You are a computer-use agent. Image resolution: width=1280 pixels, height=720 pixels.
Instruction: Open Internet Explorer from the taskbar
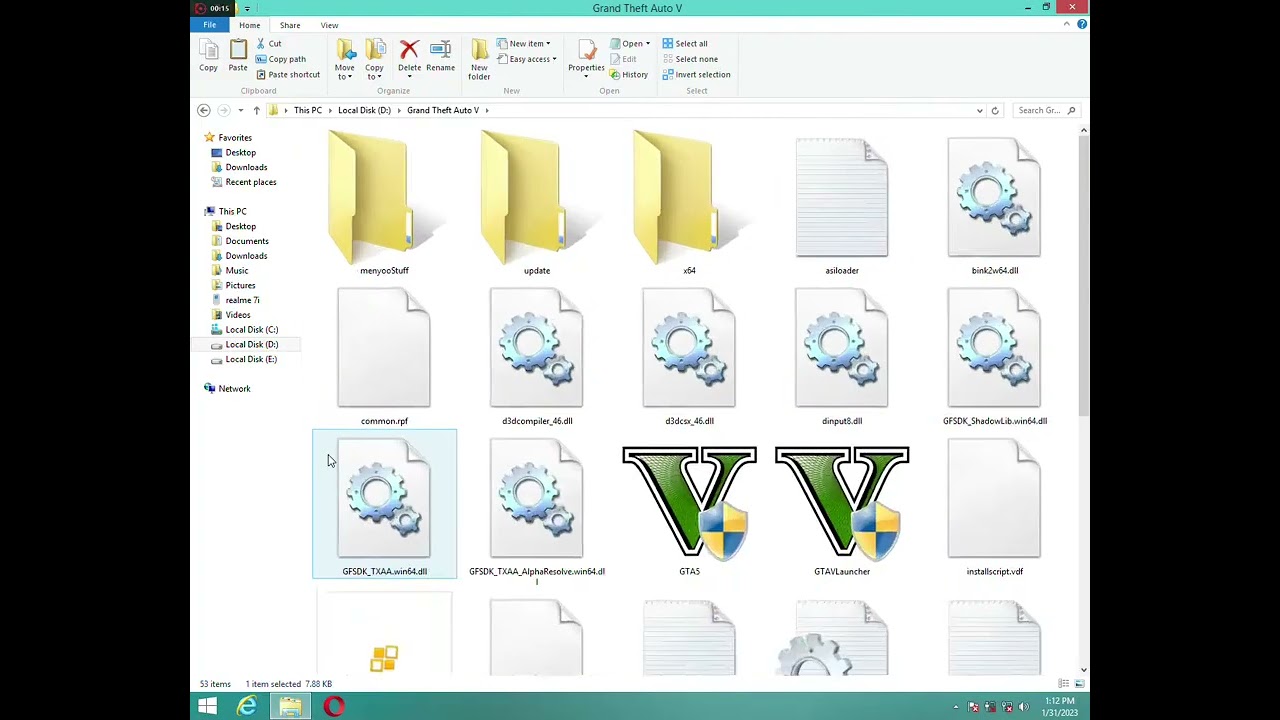click(x=247, y=707)
